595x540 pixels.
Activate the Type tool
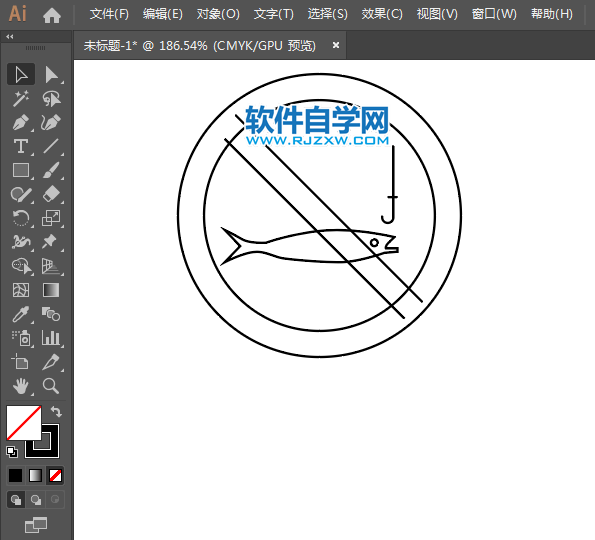pyautogui.click(x=21, y=146)
